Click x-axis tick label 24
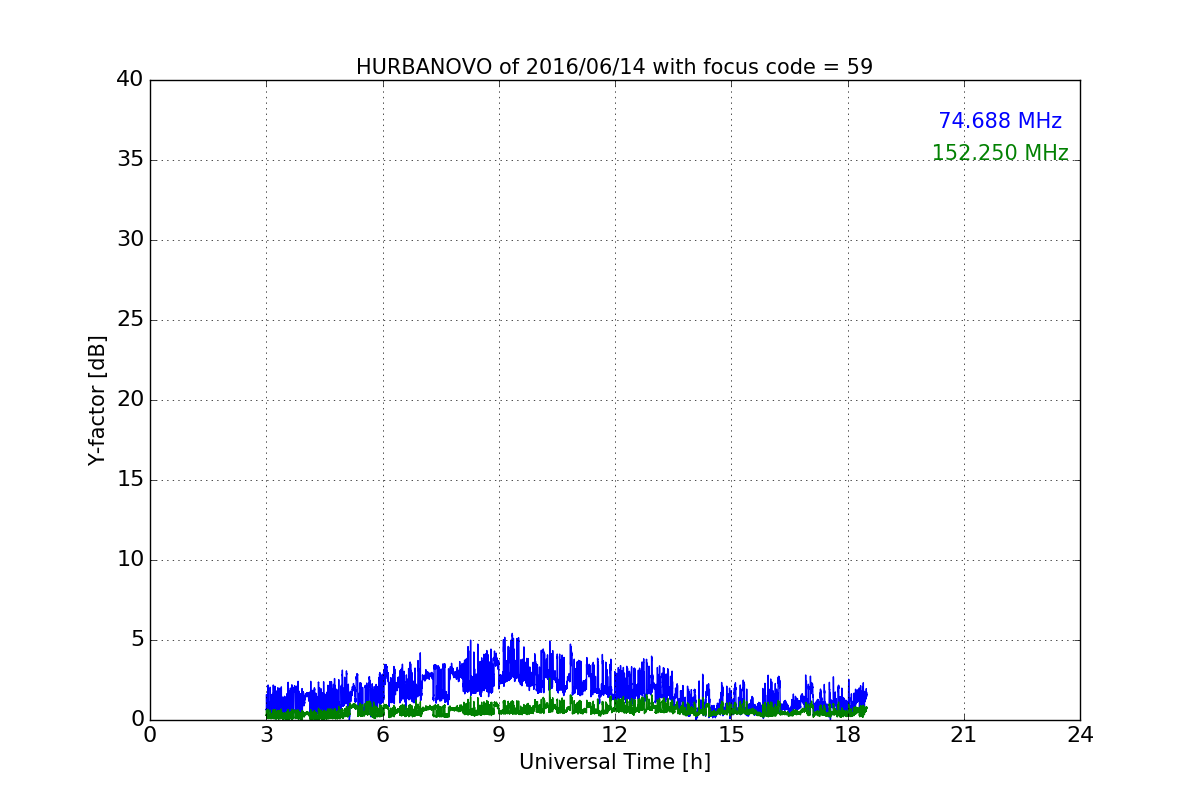Viewport: 1200px width, 800px height. (x=1080, y=735)
